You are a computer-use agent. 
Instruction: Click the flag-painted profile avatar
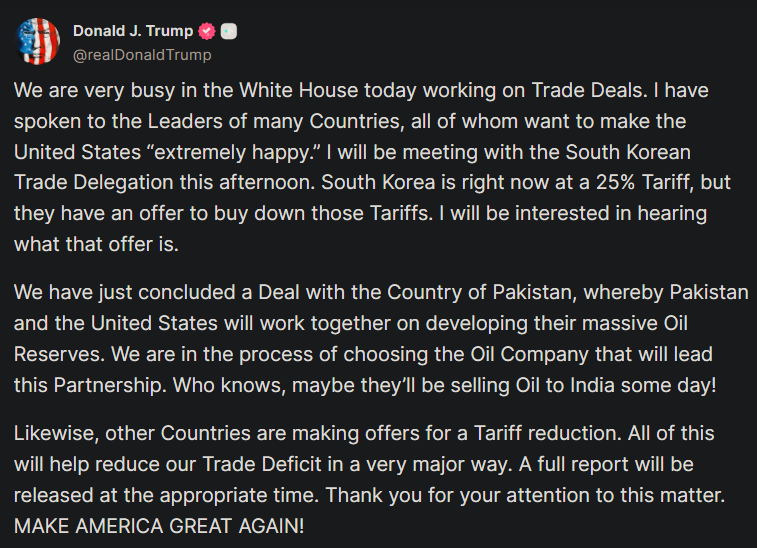pyautogui.click(x=38, y=42)
